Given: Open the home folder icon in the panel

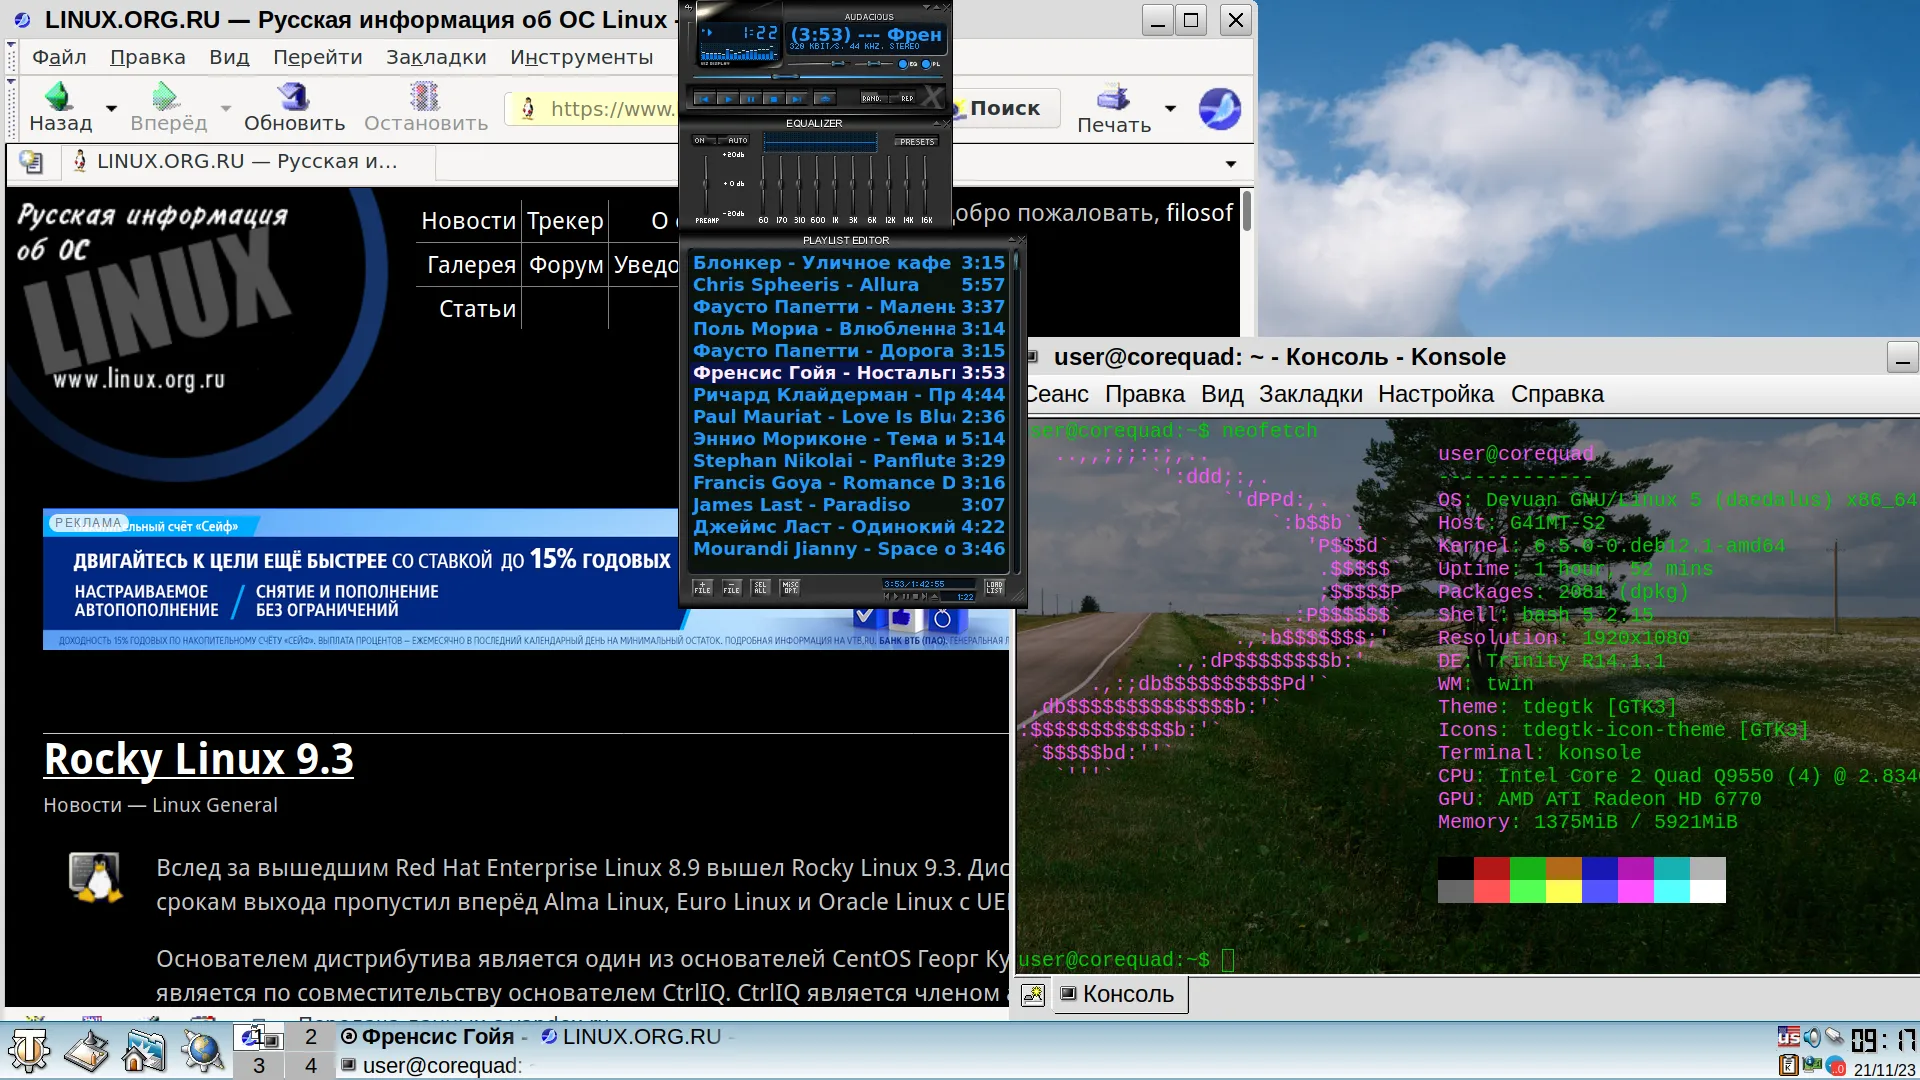Looking at the screenshot, I should 144,1050.
